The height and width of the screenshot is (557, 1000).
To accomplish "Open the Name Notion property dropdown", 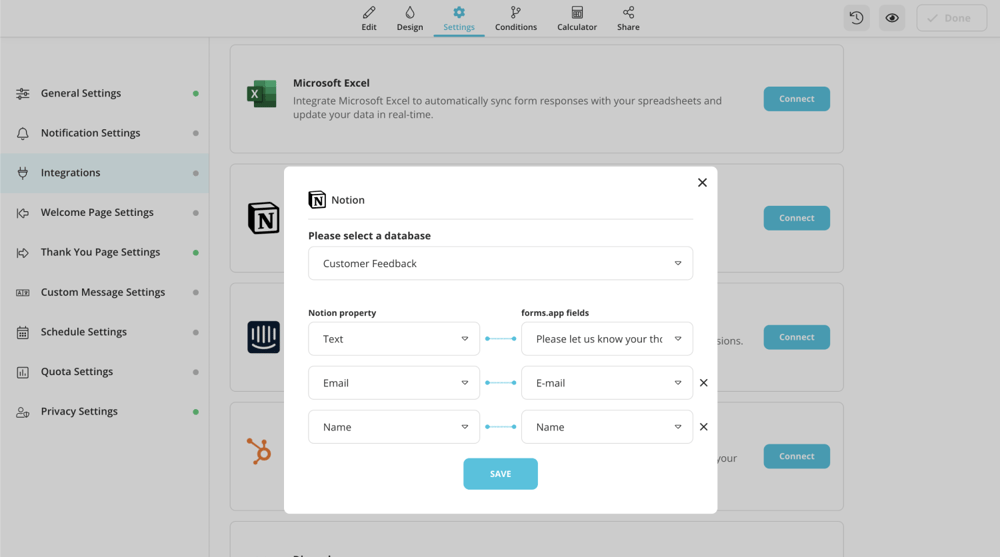I will [x=394, y=427].
